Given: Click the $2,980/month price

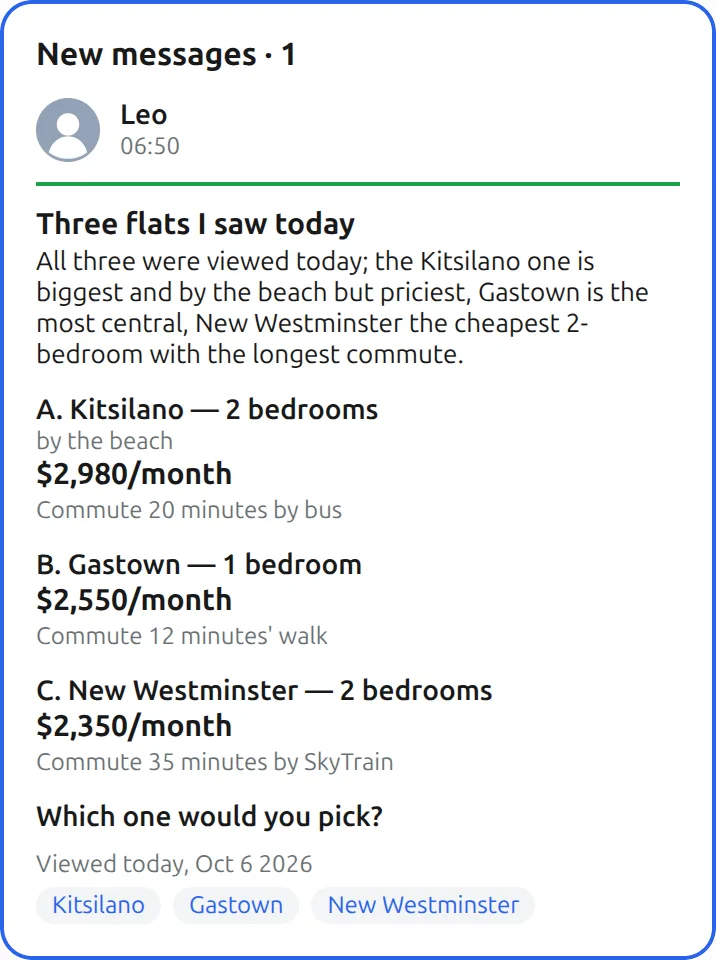Looking at the screenshot, I should coord(134,474).
